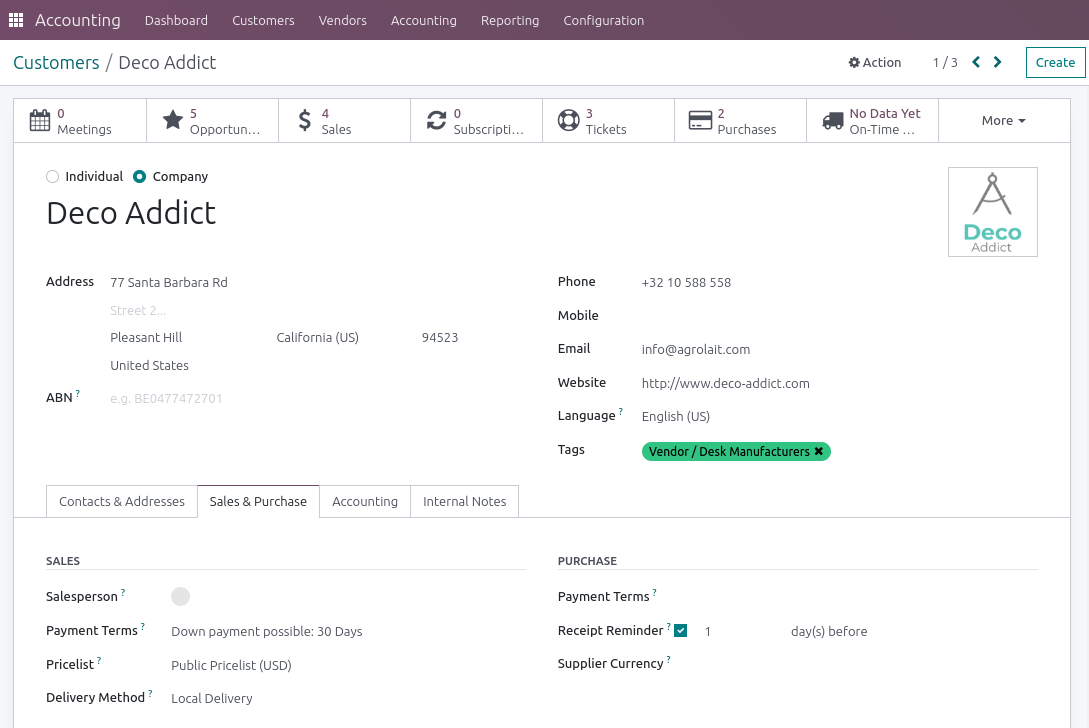Open Sales dollar stat button
This screenshot has width=1089, height=728.
tap(344, 121)
